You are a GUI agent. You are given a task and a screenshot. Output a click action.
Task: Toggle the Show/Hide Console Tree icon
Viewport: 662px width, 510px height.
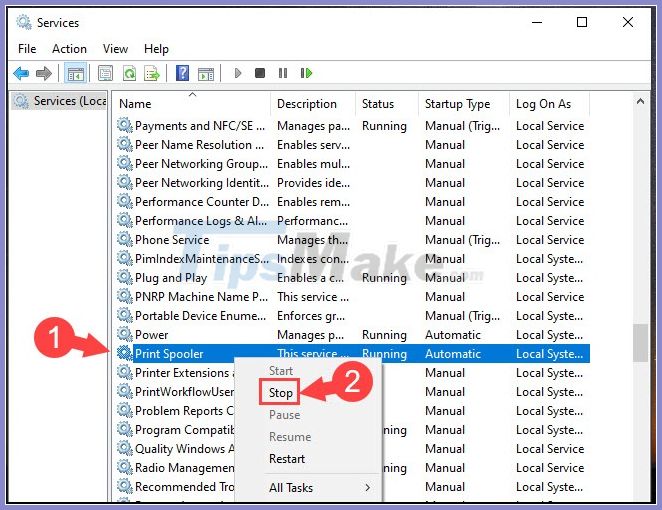coord(75,73)
